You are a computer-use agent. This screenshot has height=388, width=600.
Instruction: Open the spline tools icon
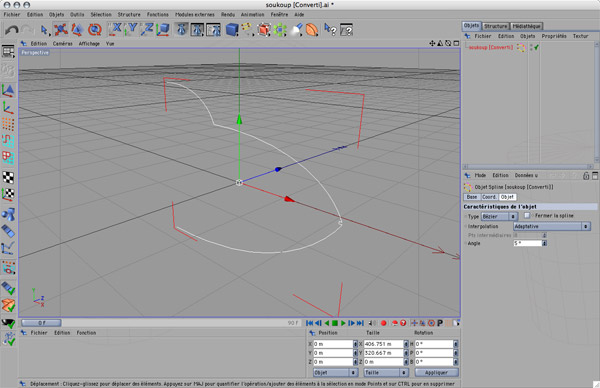point(247,29)
